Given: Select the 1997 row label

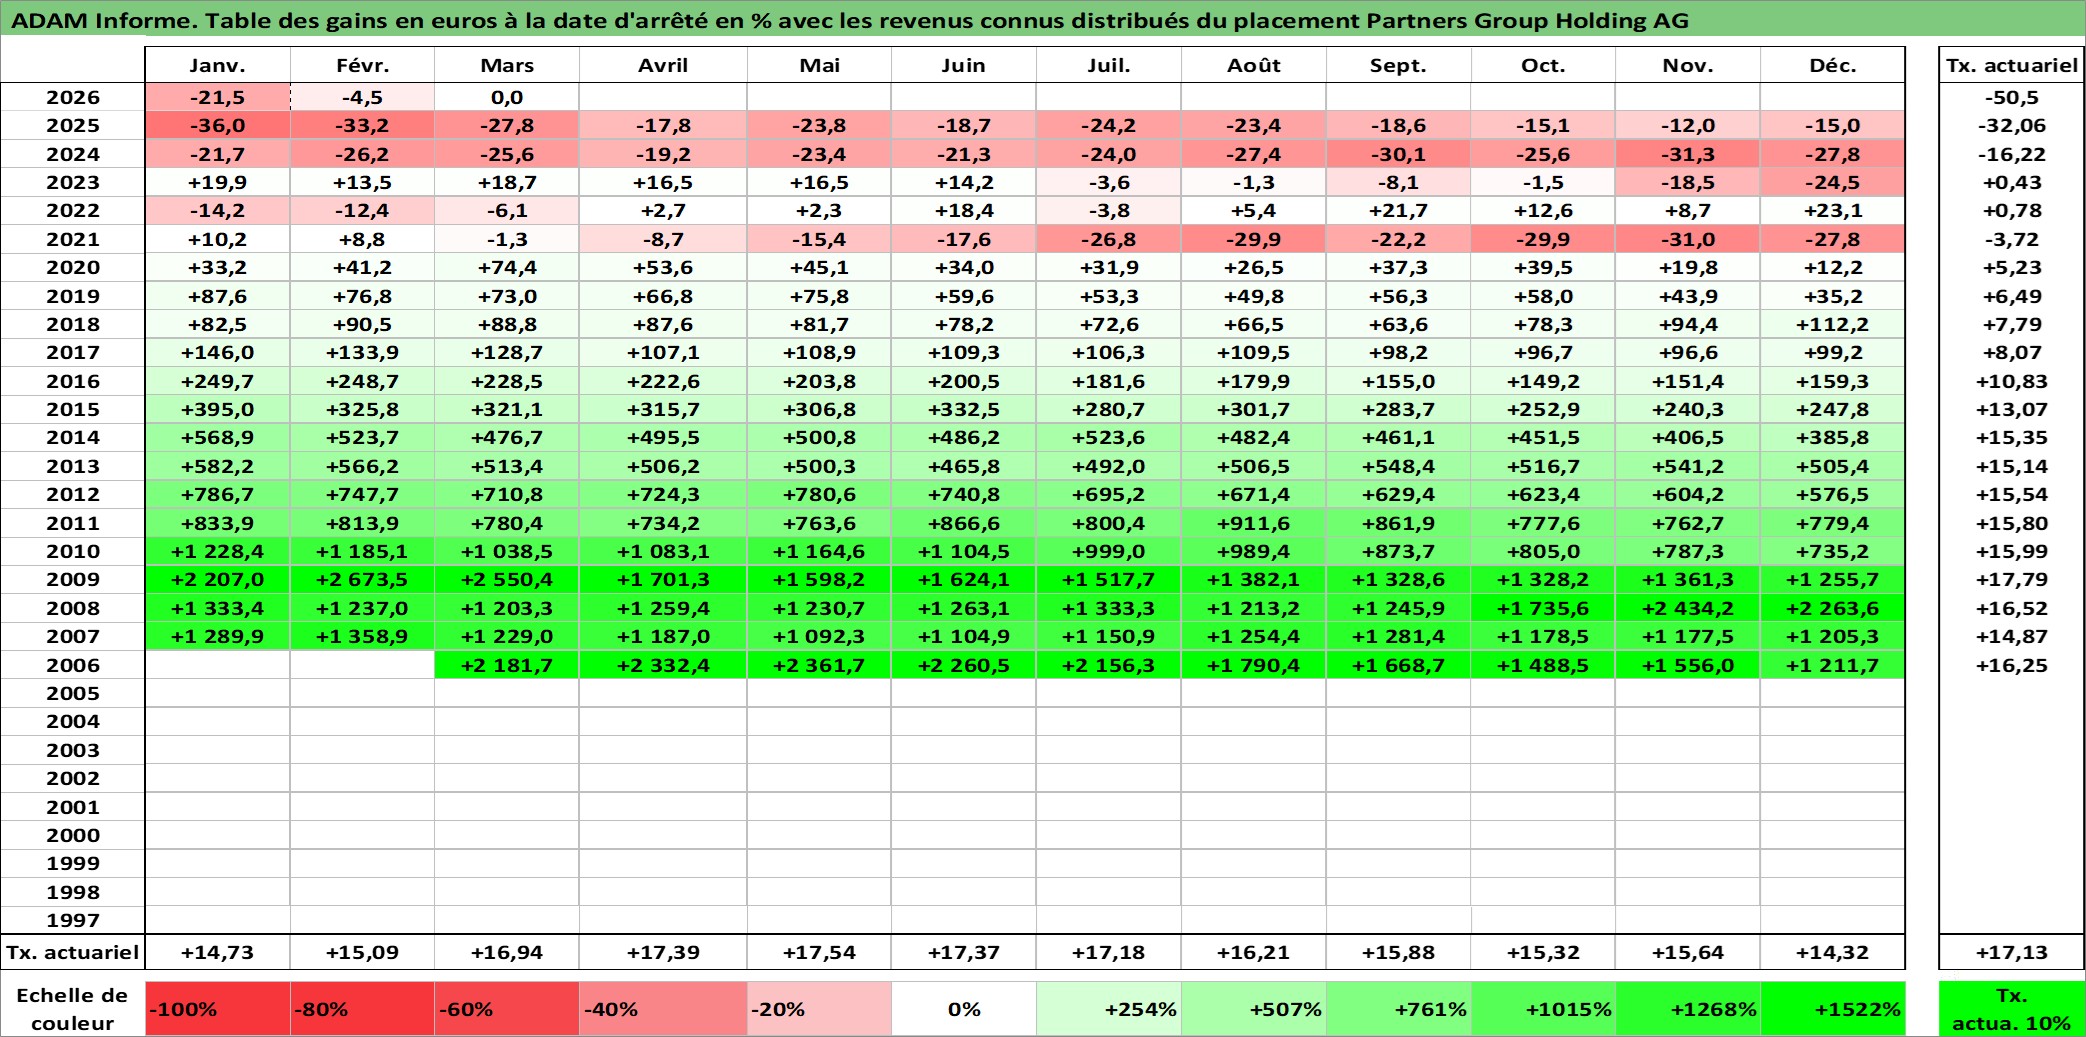Looking at the screenshot, I should click(73, 920).
